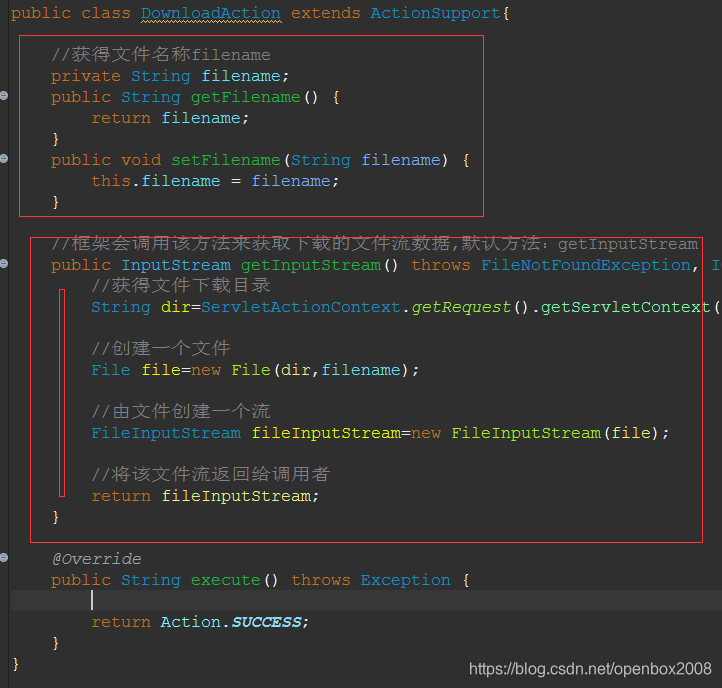This screenshot has width=722, height=688.
Task: Collapse the getFilename method fold marker
Action: 4,96
